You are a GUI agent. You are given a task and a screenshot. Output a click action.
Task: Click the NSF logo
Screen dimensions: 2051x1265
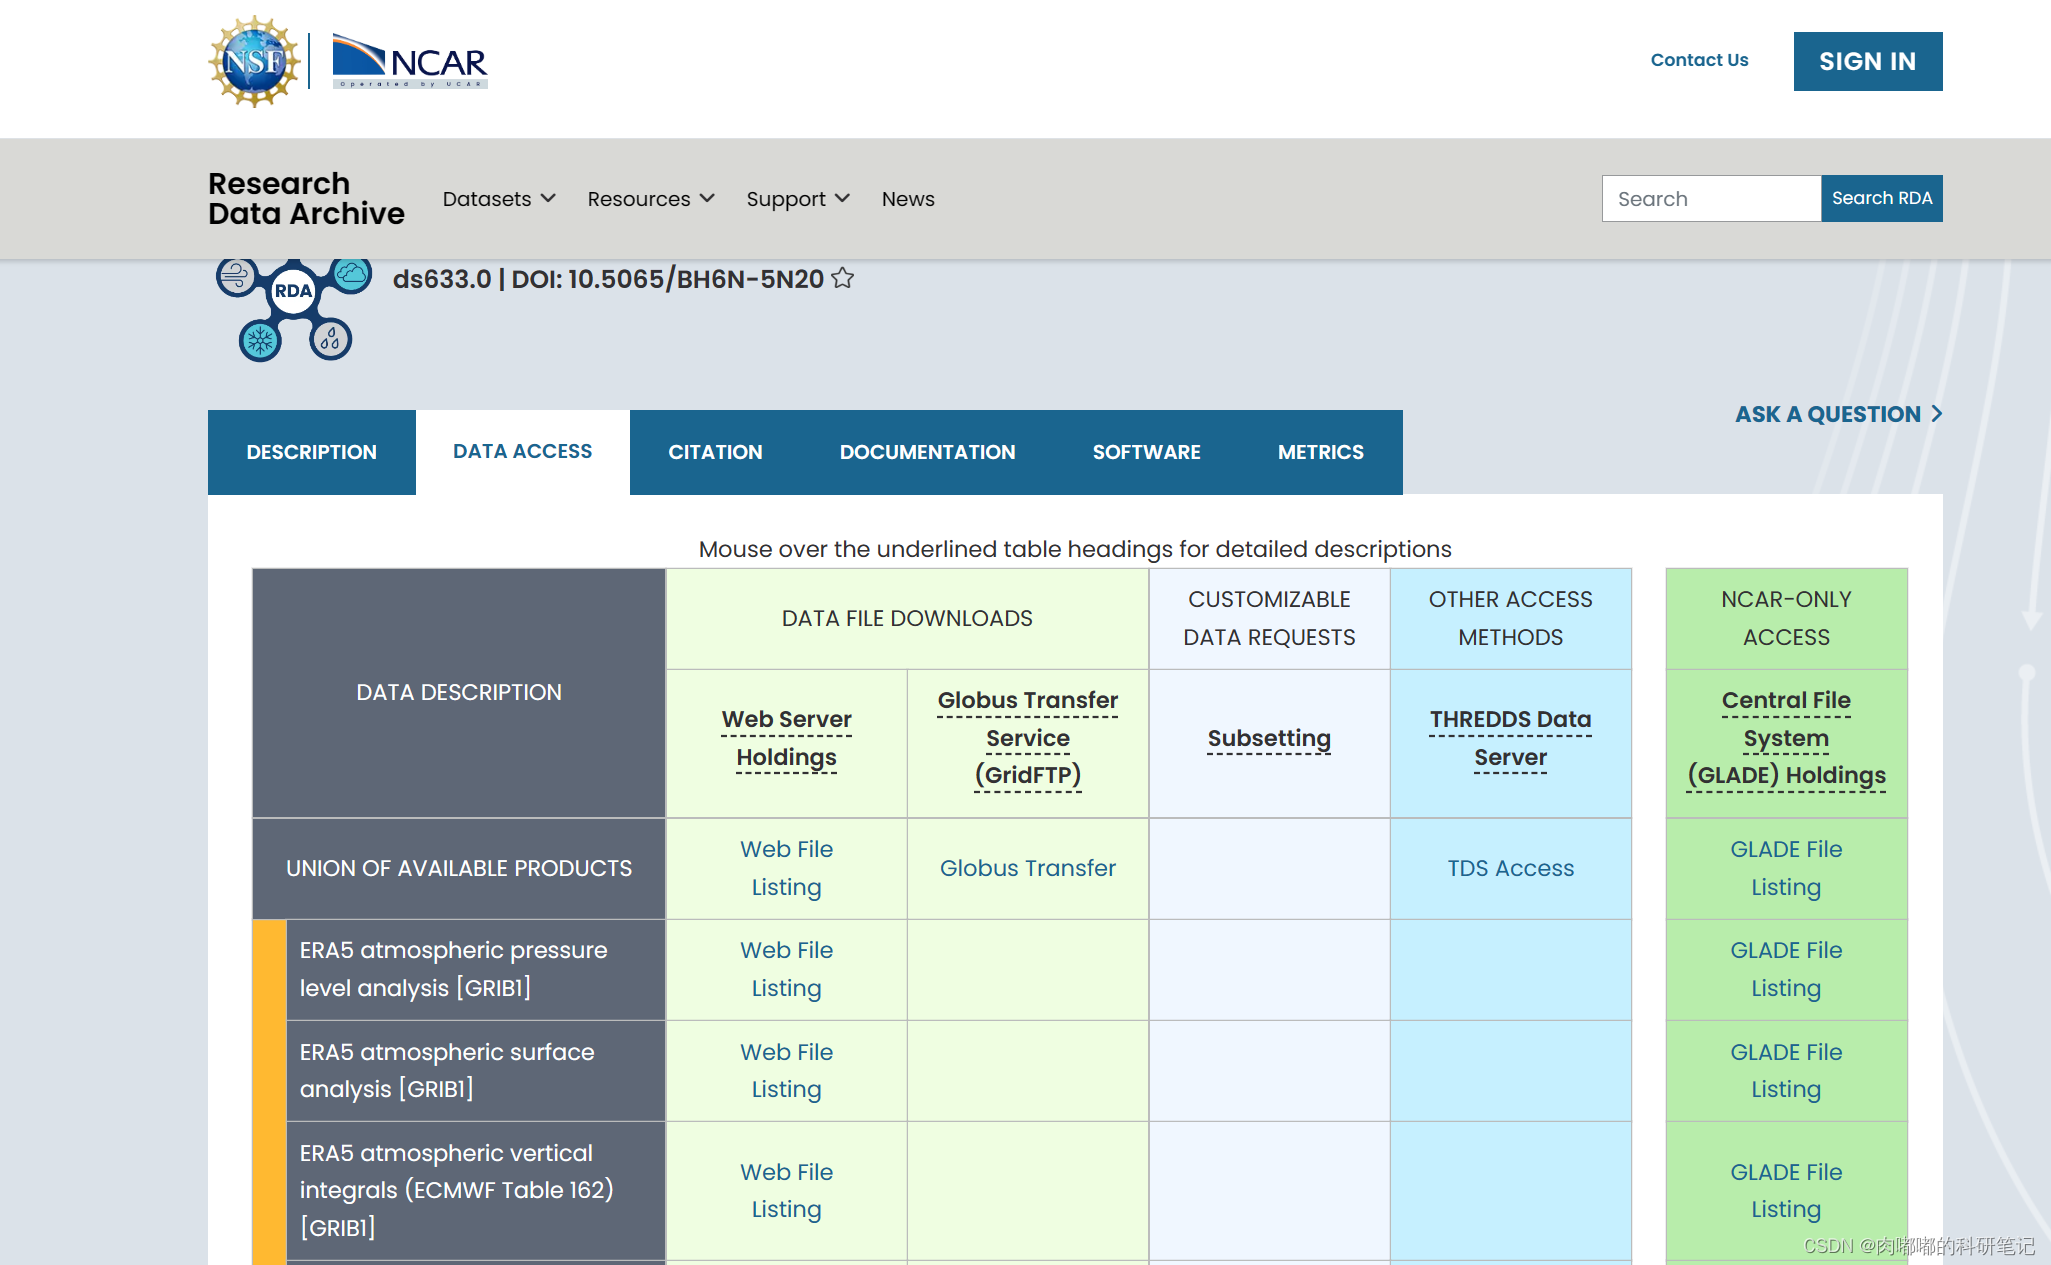click(x=254, y=62)
